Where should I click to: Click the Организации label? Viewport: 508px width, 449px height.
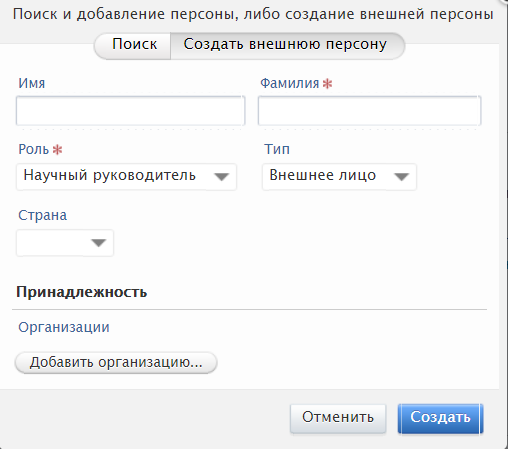click(64, 327)
